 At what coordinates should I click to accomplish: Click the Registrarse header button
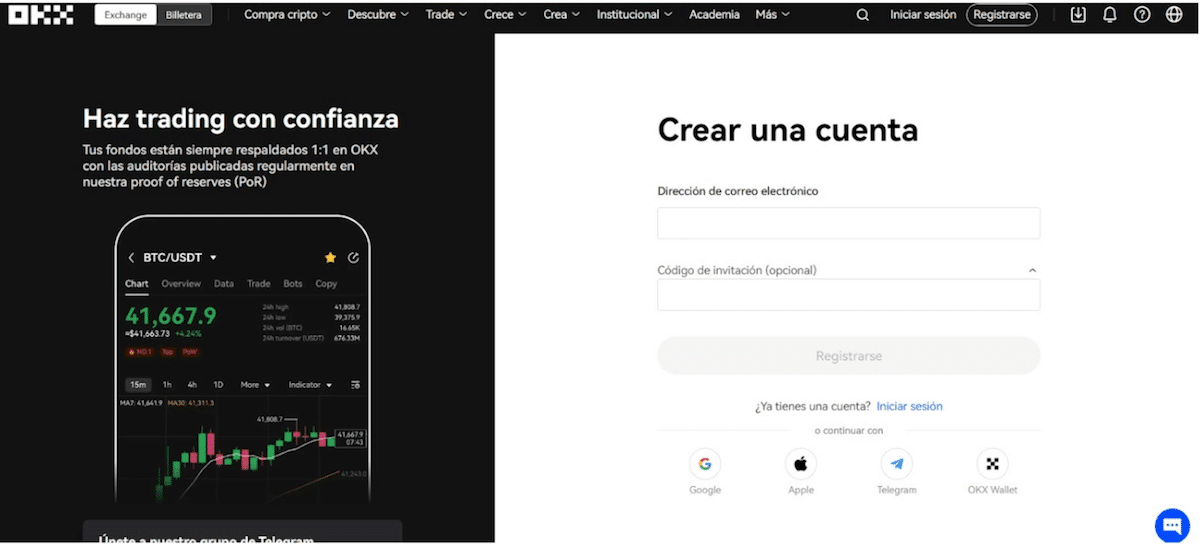(1001, 15)
